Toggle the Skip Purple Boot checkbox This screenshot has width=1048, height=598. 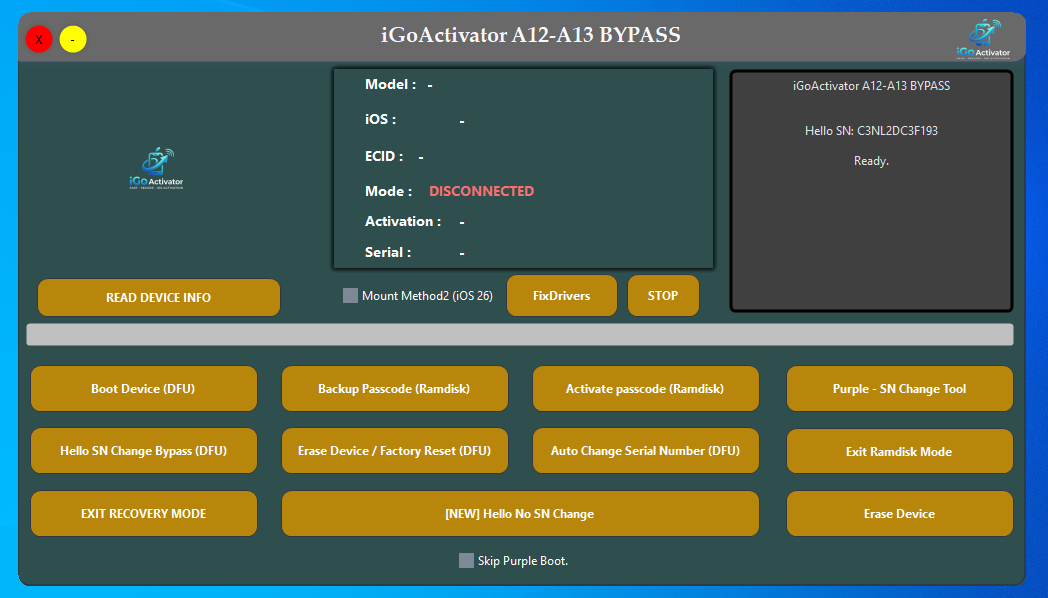click(x=467, y=561)
